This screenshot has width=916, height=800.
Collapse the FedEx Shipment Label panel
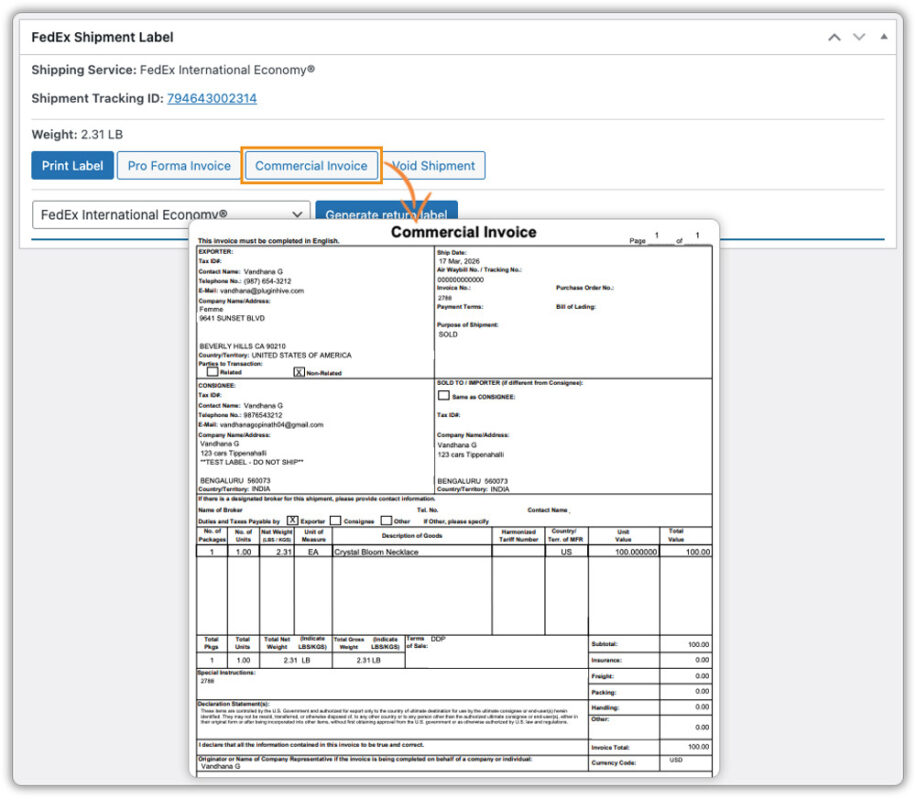[884, 37]
